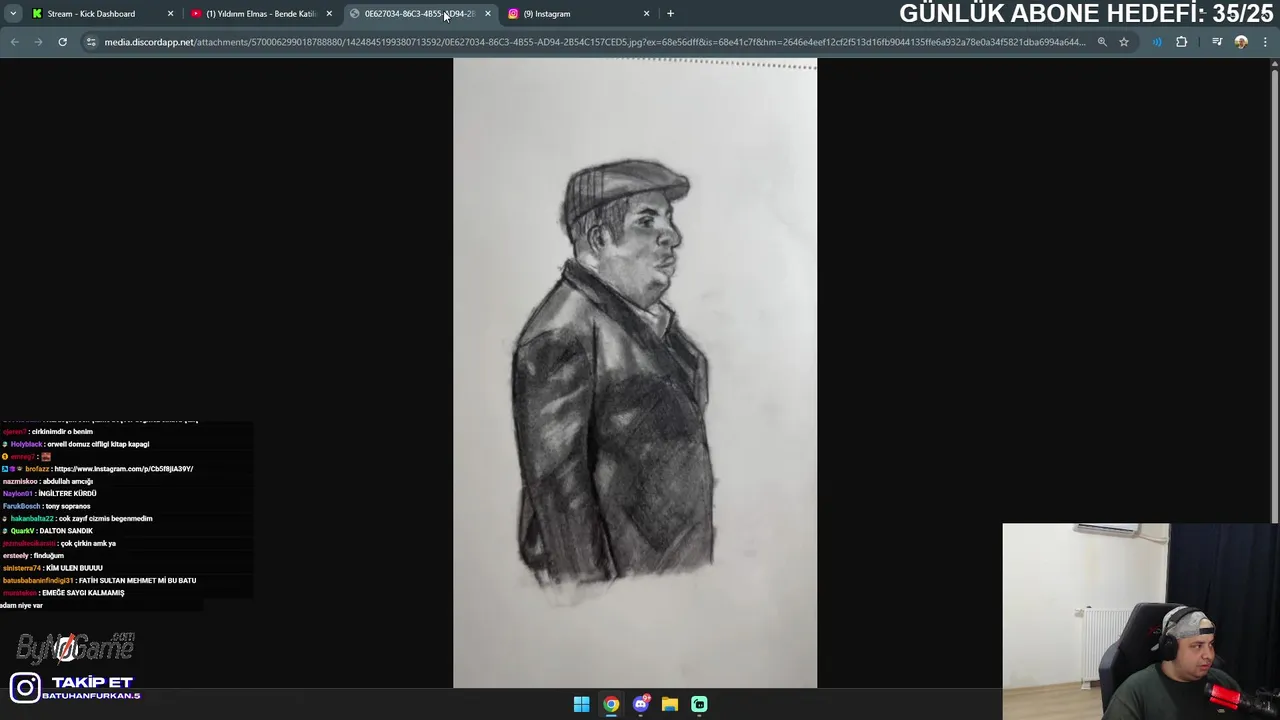The image size is (1280, 720).
Task: Click chat message 'EMEĞE SAYGI KALMAMIŞ'
Action: [x=82, y=593]
